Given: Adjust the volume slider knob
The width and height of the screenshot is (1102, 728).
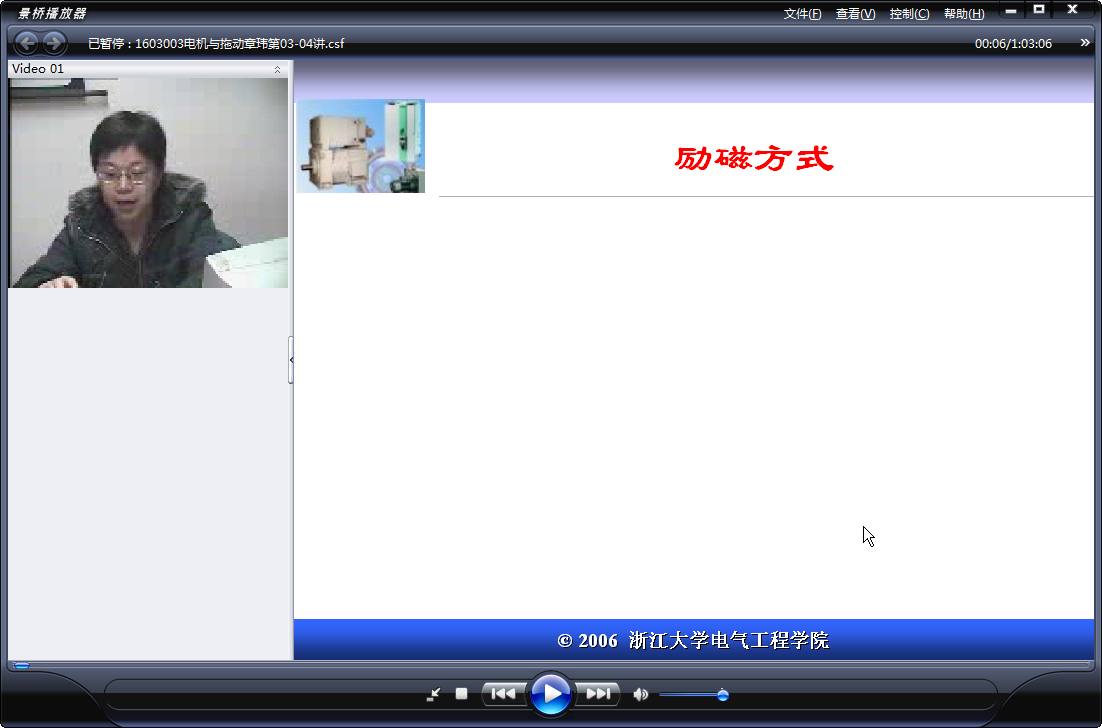Looking at the screenshot, I should (722, 695).
